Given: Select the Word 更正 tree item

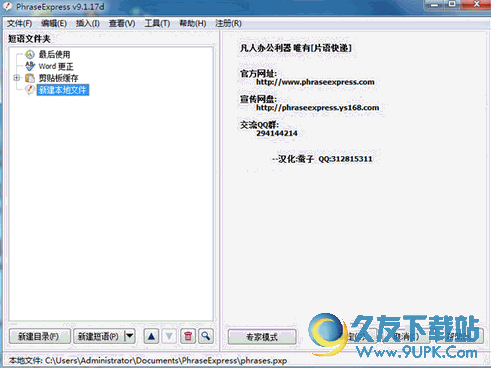Looking at the screenshot, I should pyautogui.click(x=56, y=66).
